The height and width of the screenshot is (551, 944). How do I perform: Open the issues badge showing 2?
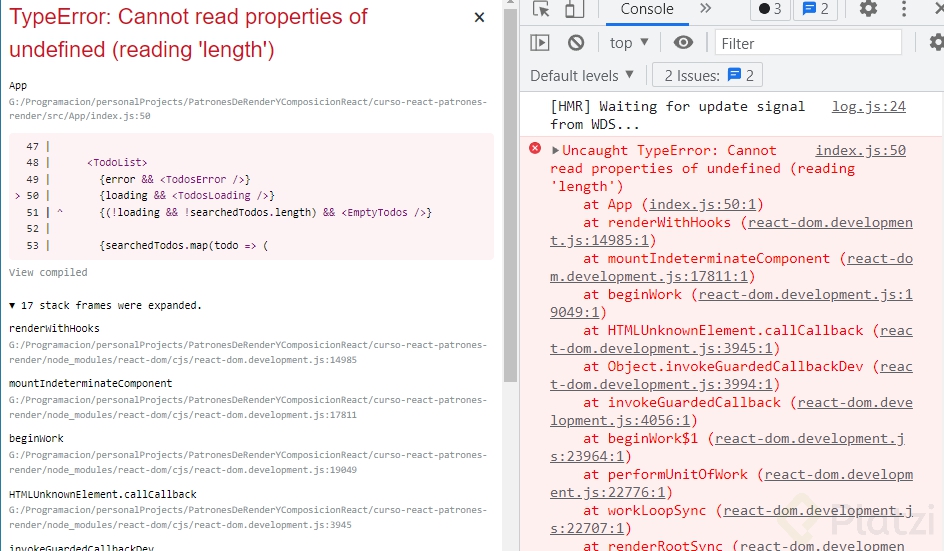pyautogui.click(x=816, y=9)
